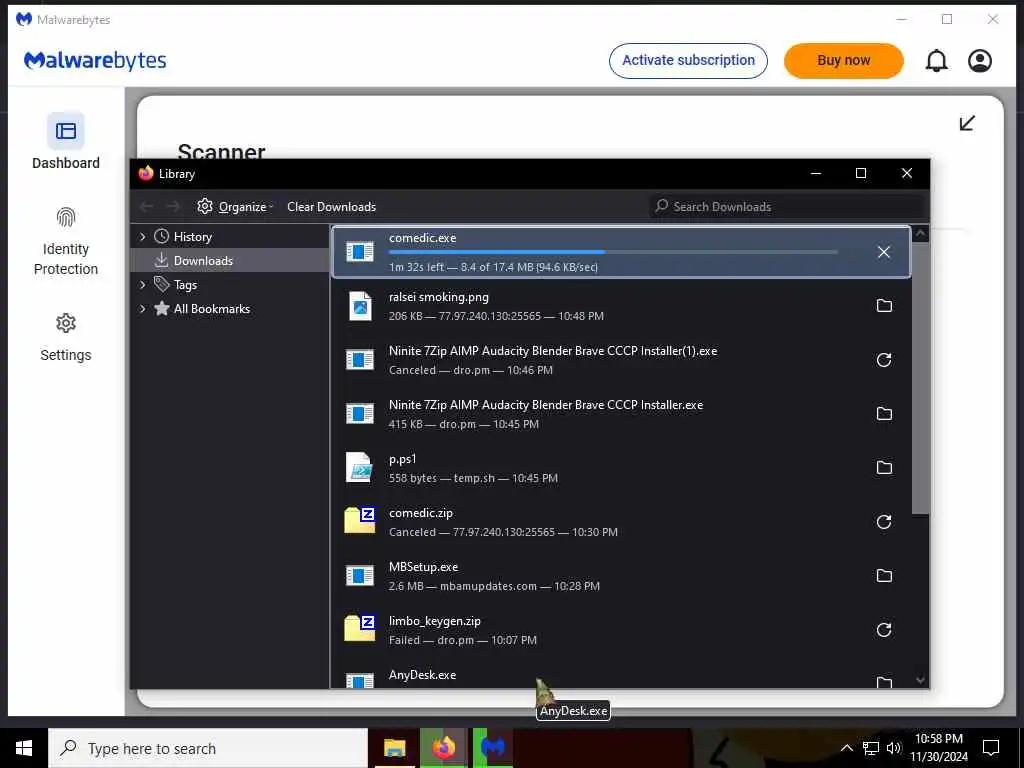This screenshot has width=1024, height=768.
Task: Click the ralsei smoking.png image icon
Action: coord(360,306)
